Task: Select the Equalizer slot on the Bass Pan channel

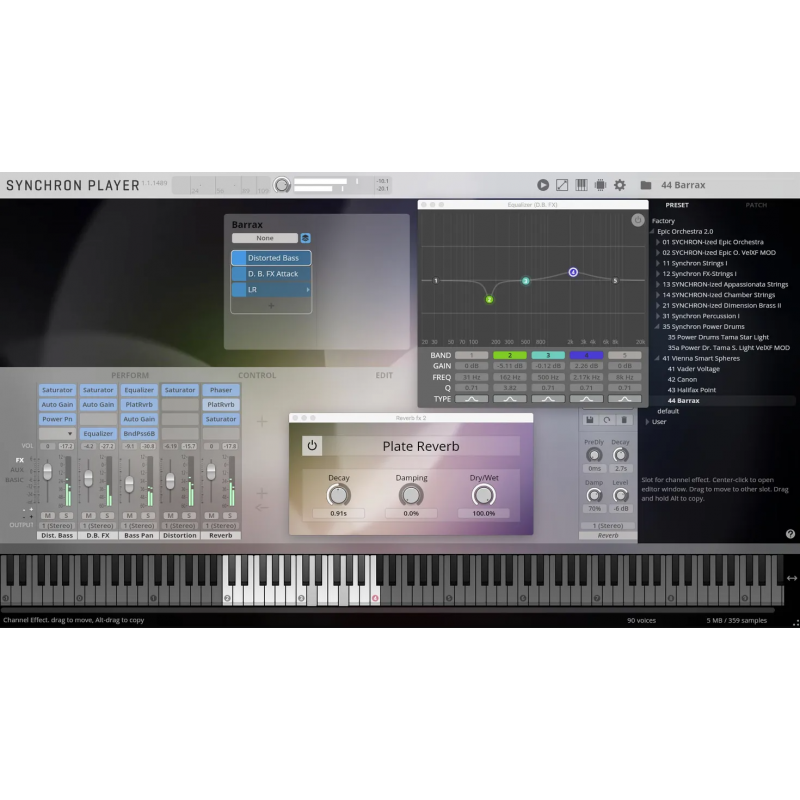Action: point(138,390)
